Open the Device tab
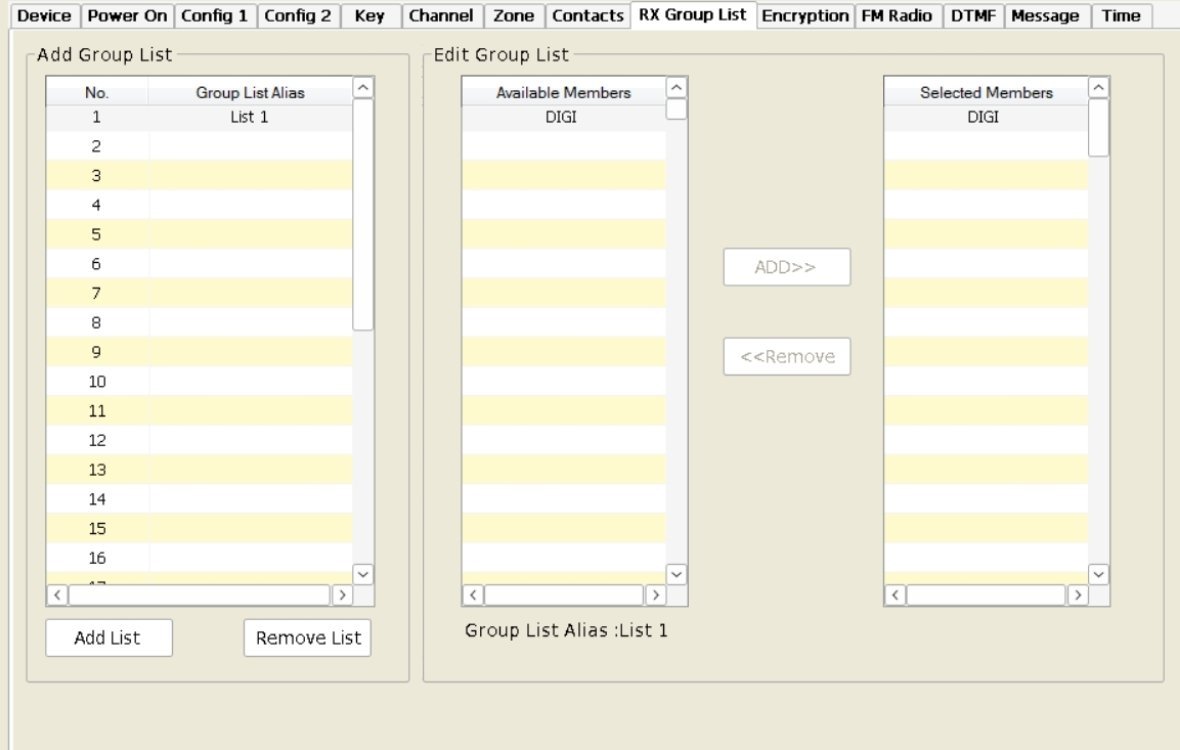Screen dimensions: 1180x750 44,16
